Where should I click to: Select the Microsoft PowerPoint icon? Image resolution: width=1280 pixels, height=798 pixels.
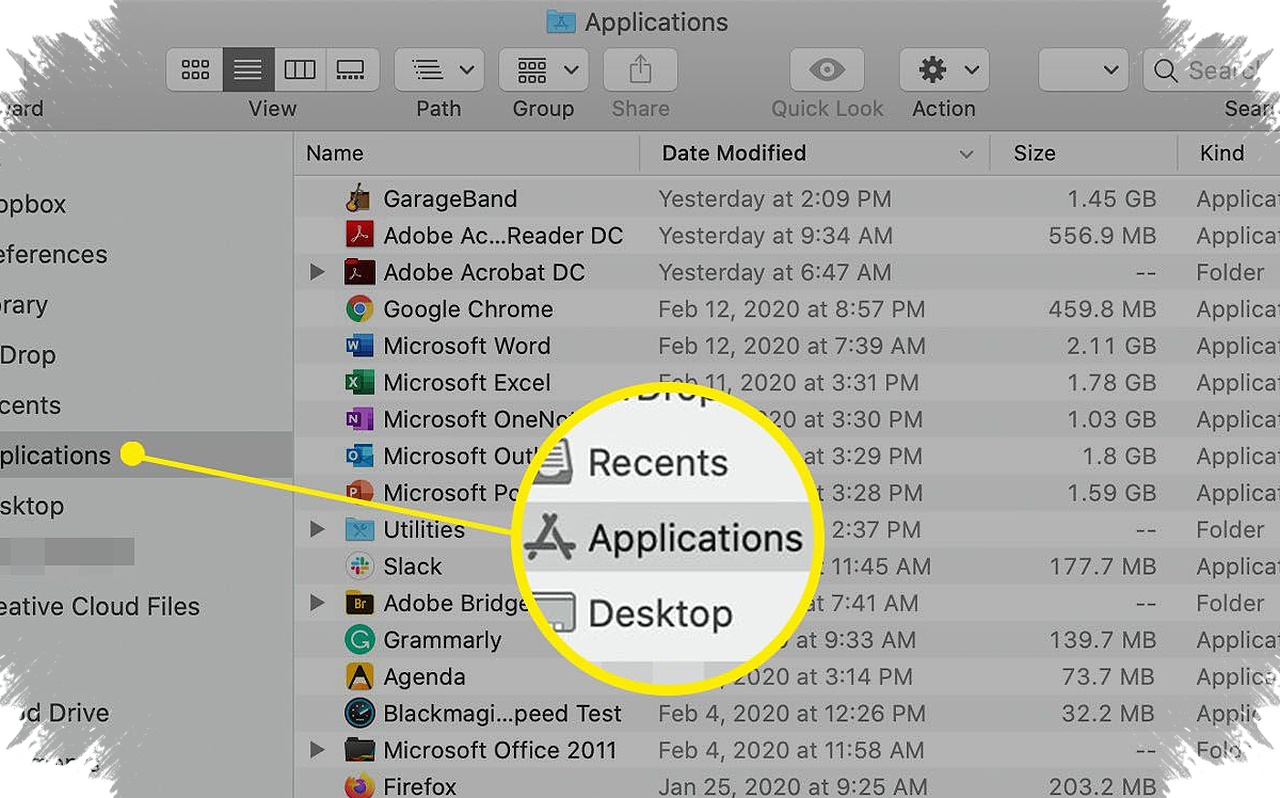point(359,493)
